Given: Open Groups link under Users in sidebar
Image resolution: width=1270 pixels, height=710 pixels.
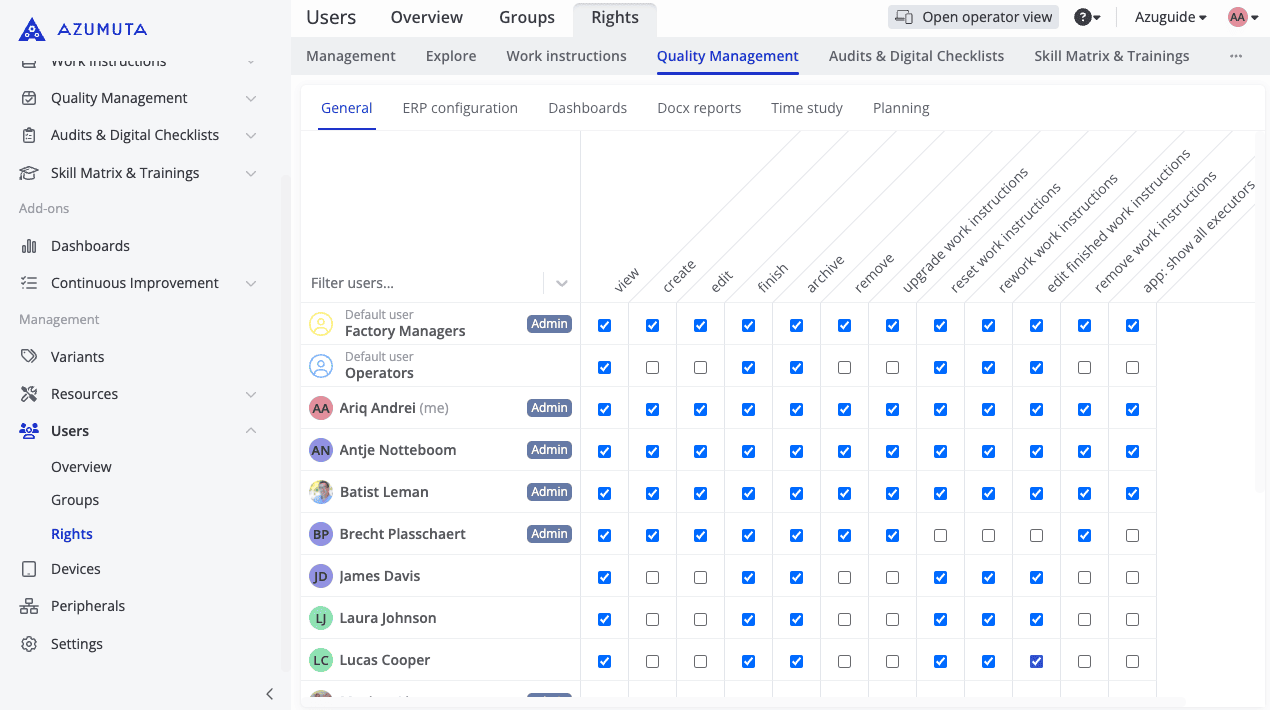Looking at the screenshot, I should click(x=75, y=500).
